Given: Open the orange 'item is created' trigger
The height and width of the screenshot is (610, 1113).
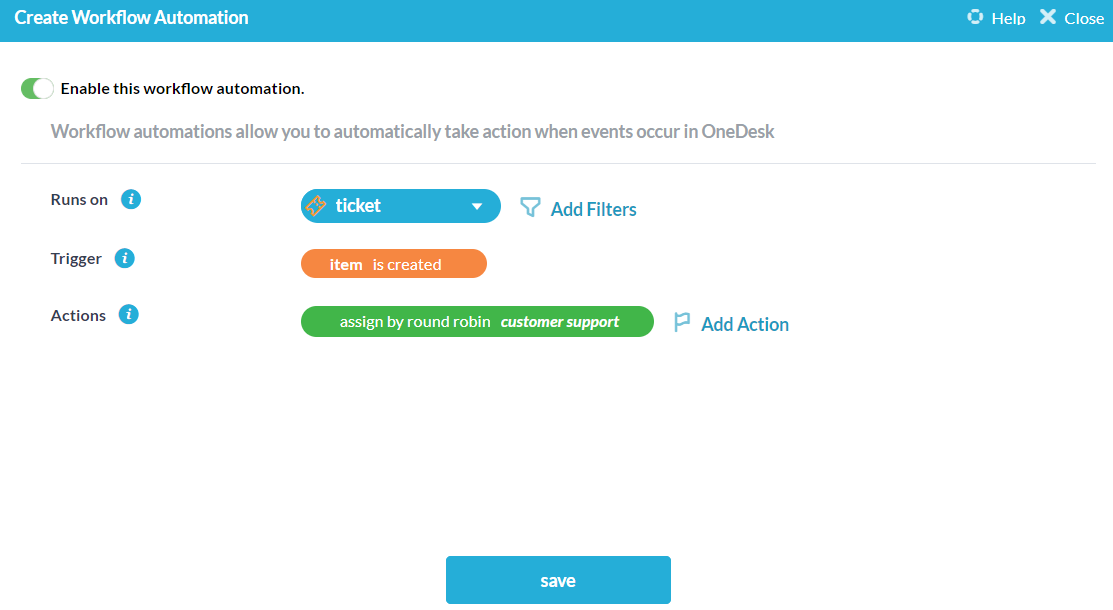Looking at the screenshot, I should coord(393,264).
